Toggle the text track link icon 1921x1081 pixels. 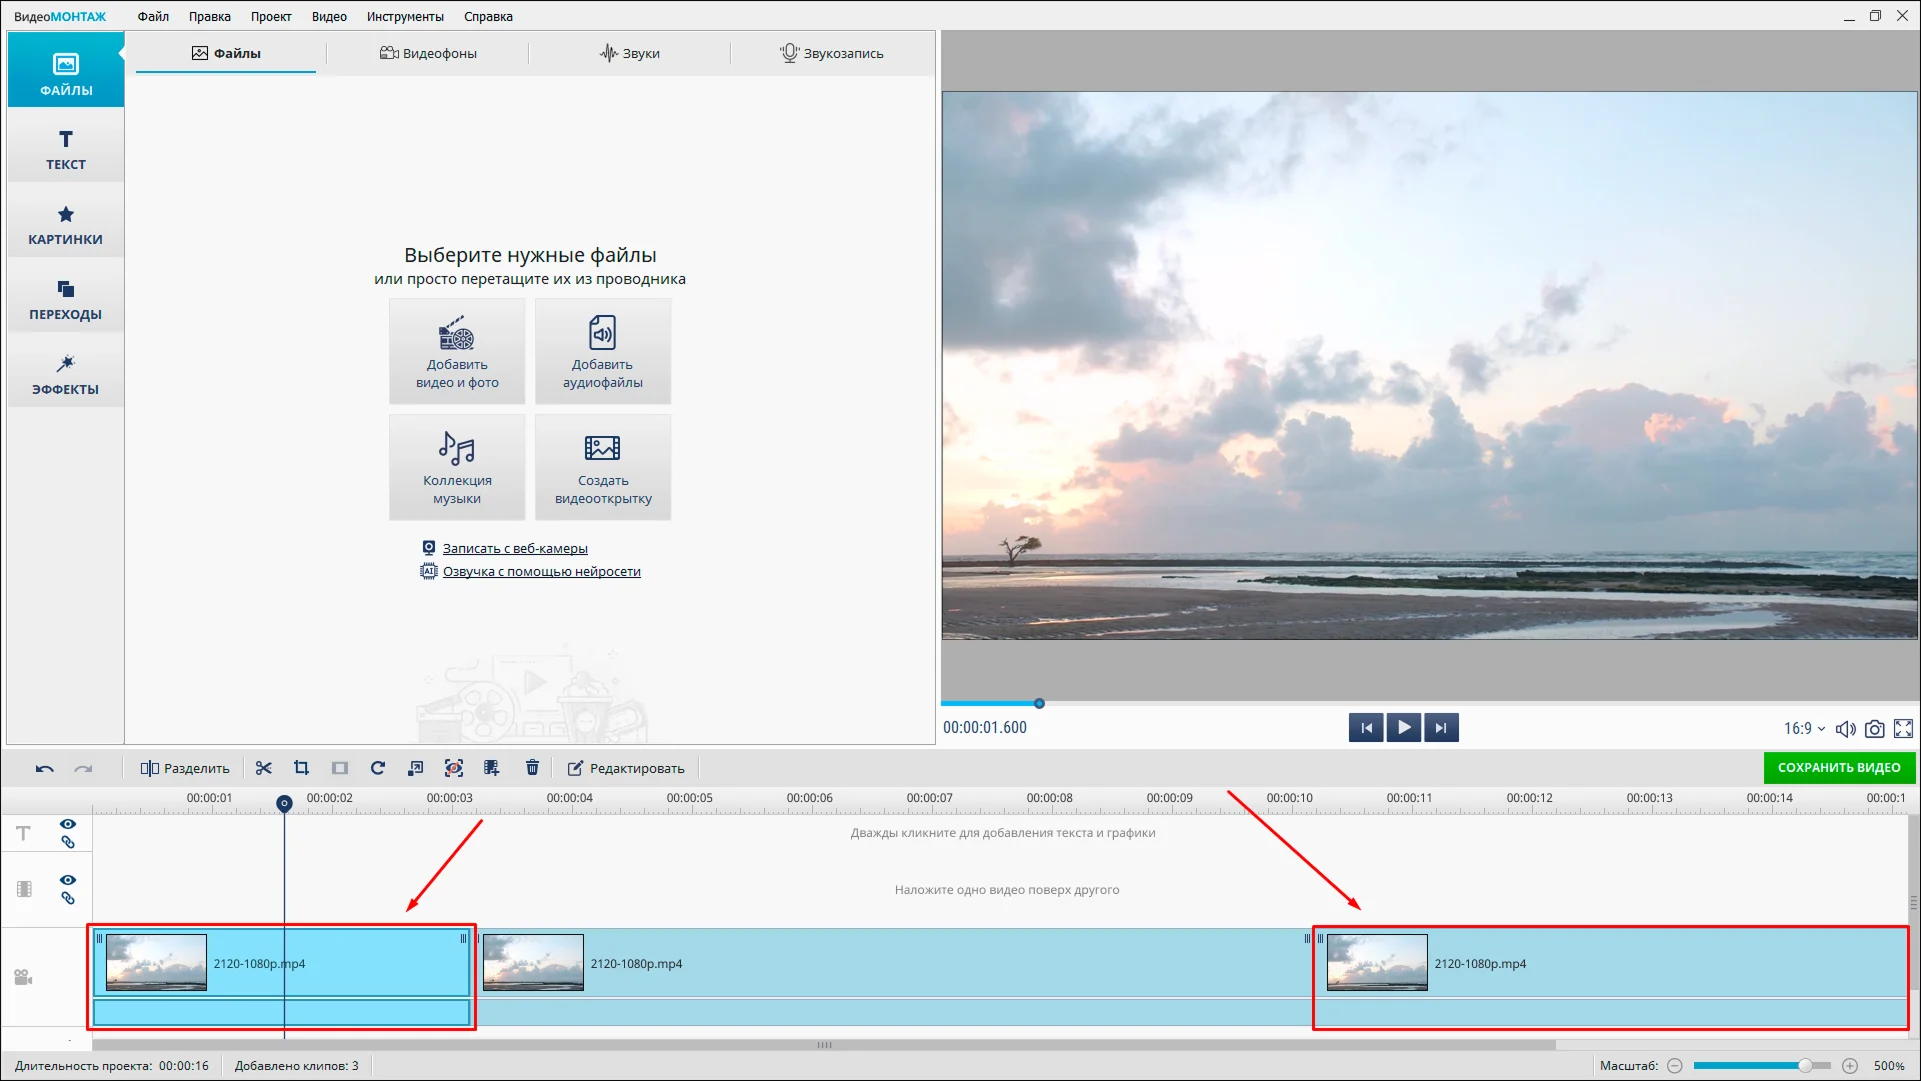[x=68, y=842]
